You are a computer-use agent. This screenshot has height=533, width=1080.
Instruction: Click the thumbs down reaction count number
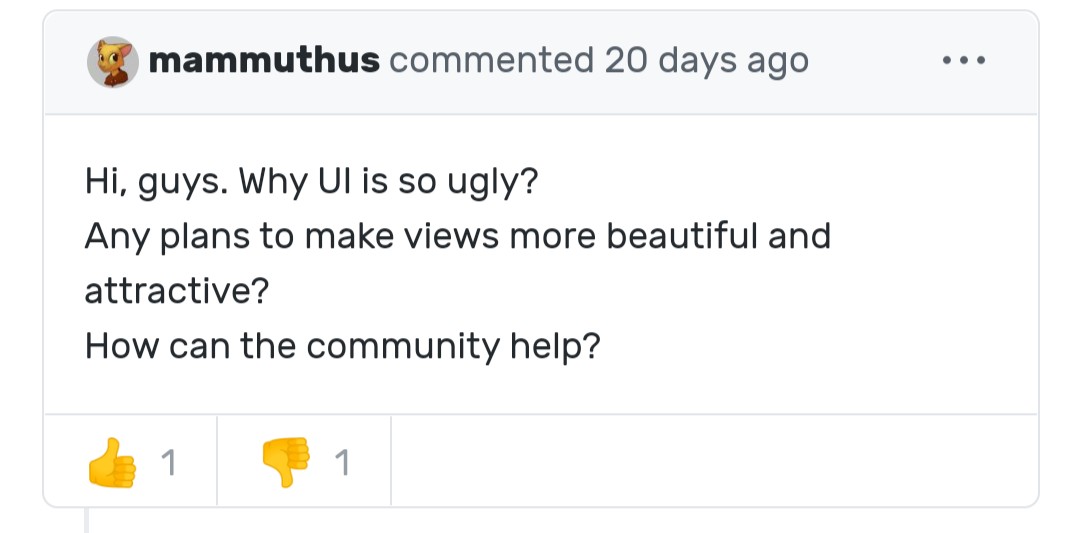coord(342,463)
